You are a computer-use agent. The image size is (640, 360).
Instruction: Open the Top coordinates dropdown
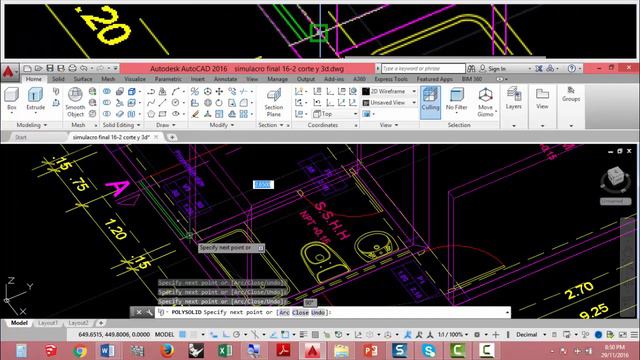tap(336, 114)
